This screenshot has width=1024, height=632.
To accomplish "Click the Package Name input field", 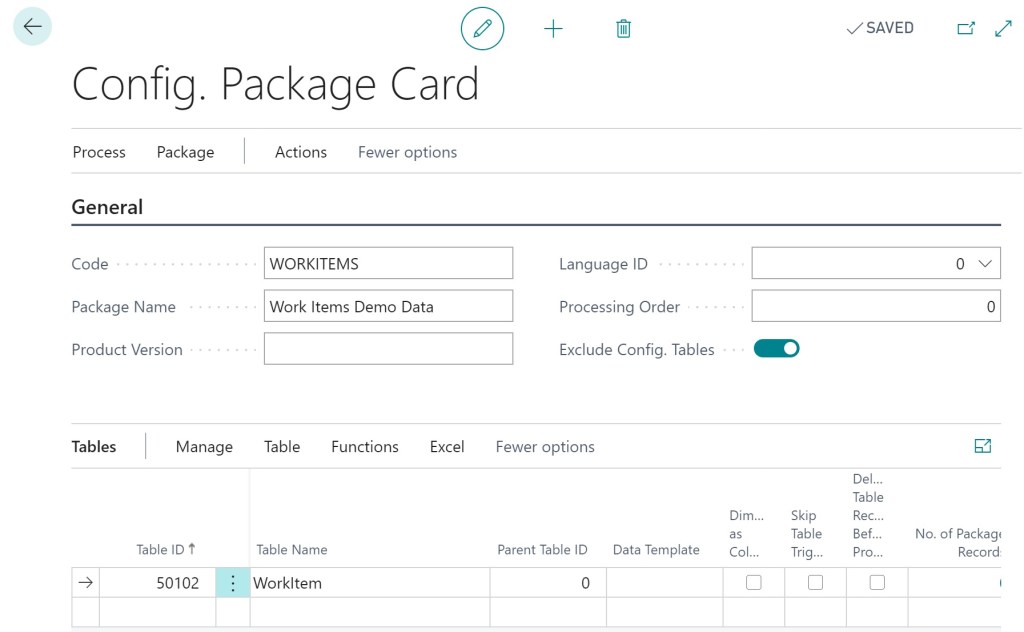I will 388,307.
